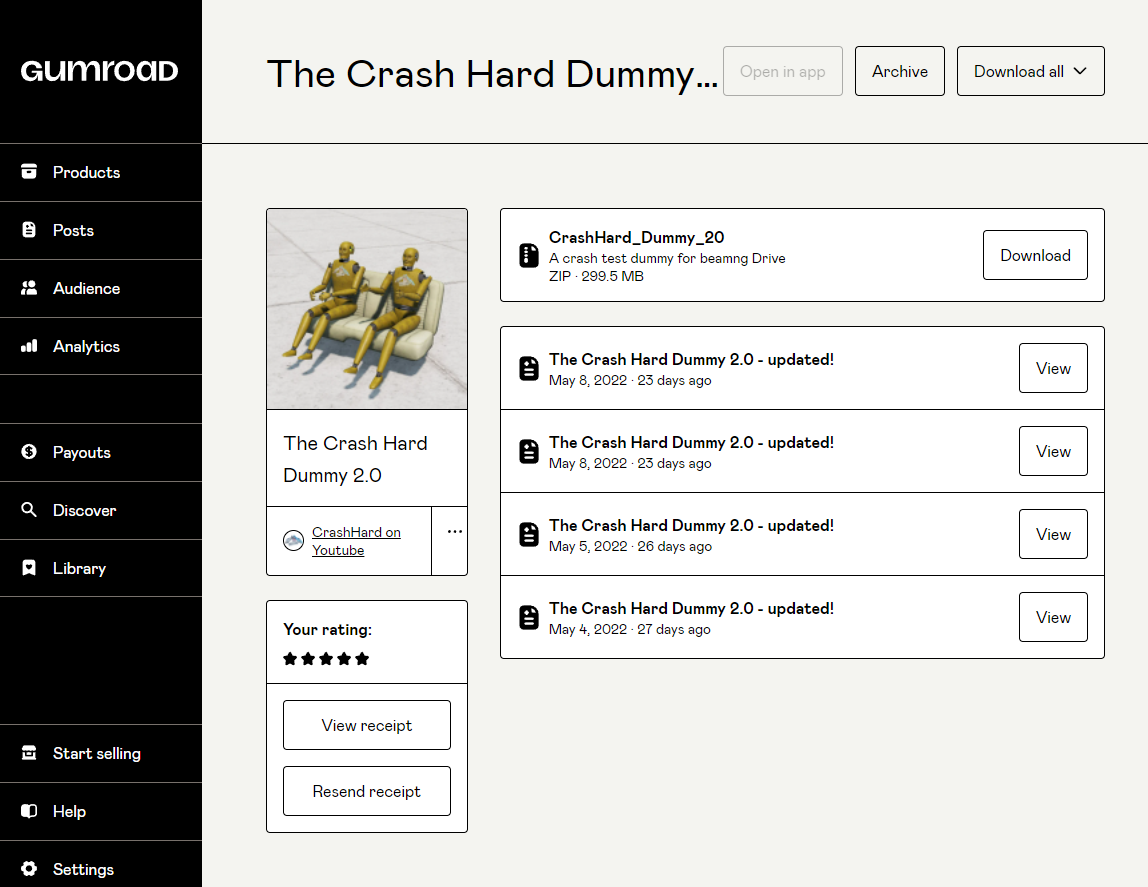
Task: Open the Payouts dollar icon
Action: (x=29, y=452)
